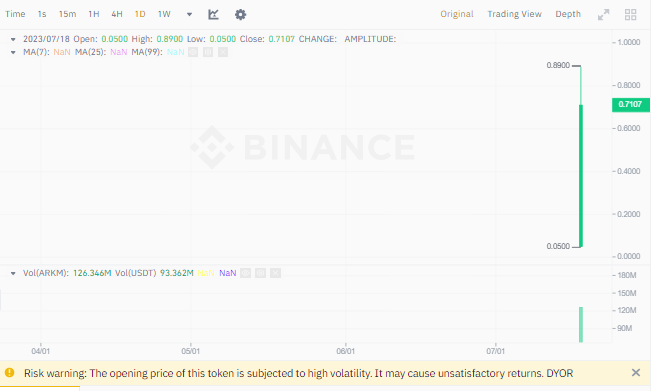Hide the Vol indicator via eye icon
The image size is (651, 391).
click(245, 273)
